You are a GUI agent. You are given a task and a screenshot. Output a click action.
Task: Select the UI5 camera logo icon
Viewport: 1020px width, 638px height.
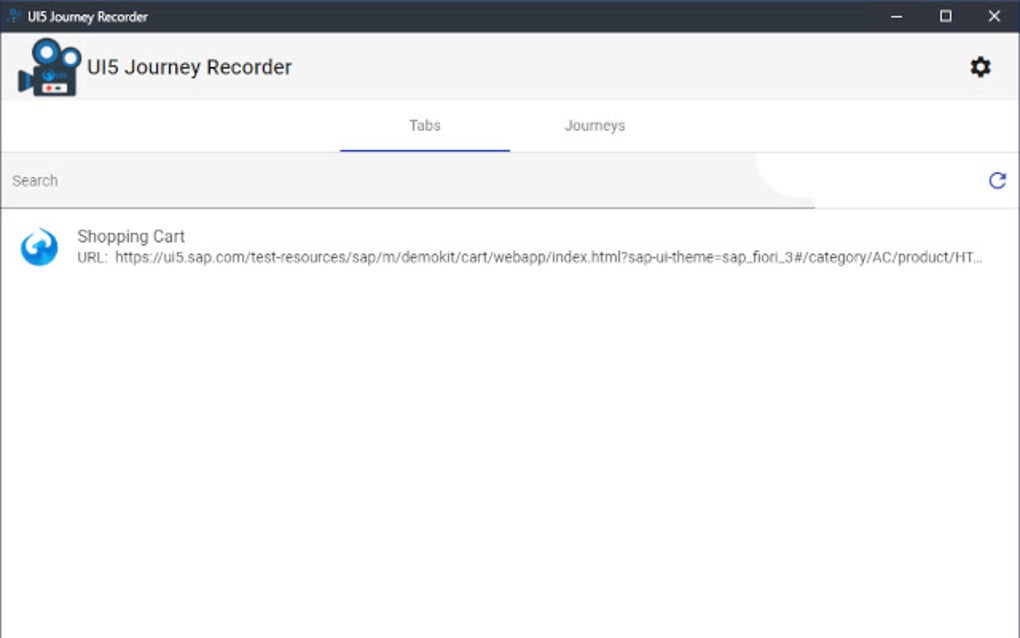click(x=48, y=66)
